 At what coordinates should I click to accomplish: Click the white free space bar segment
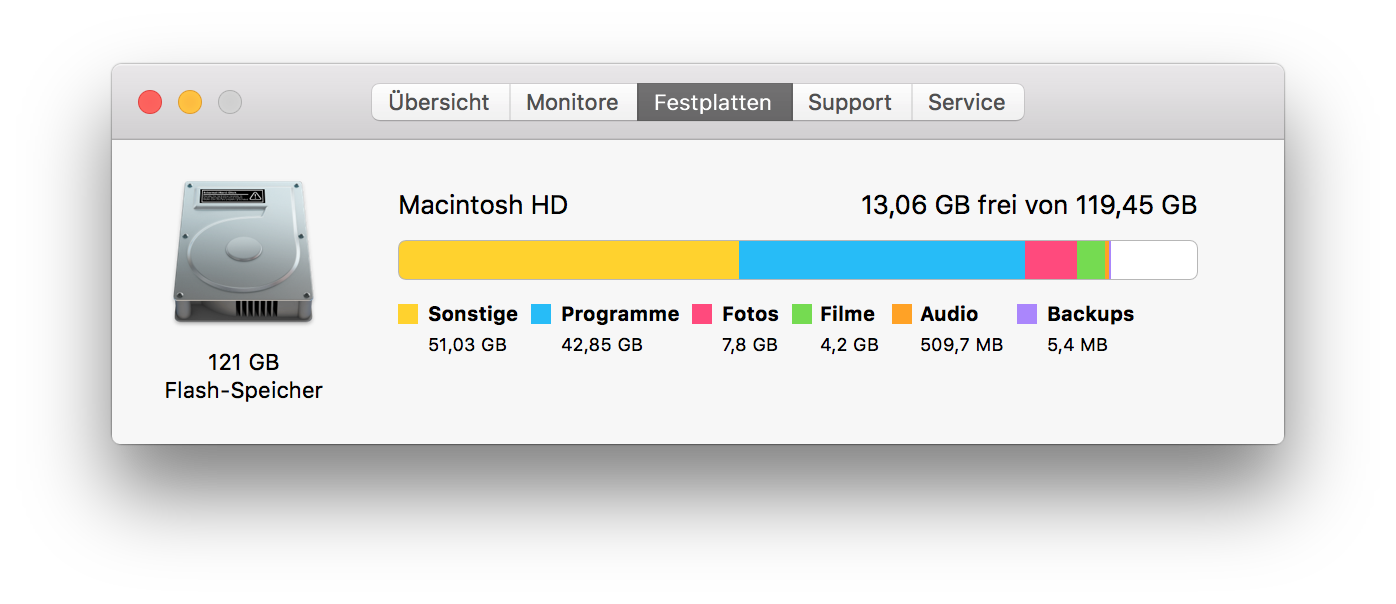point(1153,260)
